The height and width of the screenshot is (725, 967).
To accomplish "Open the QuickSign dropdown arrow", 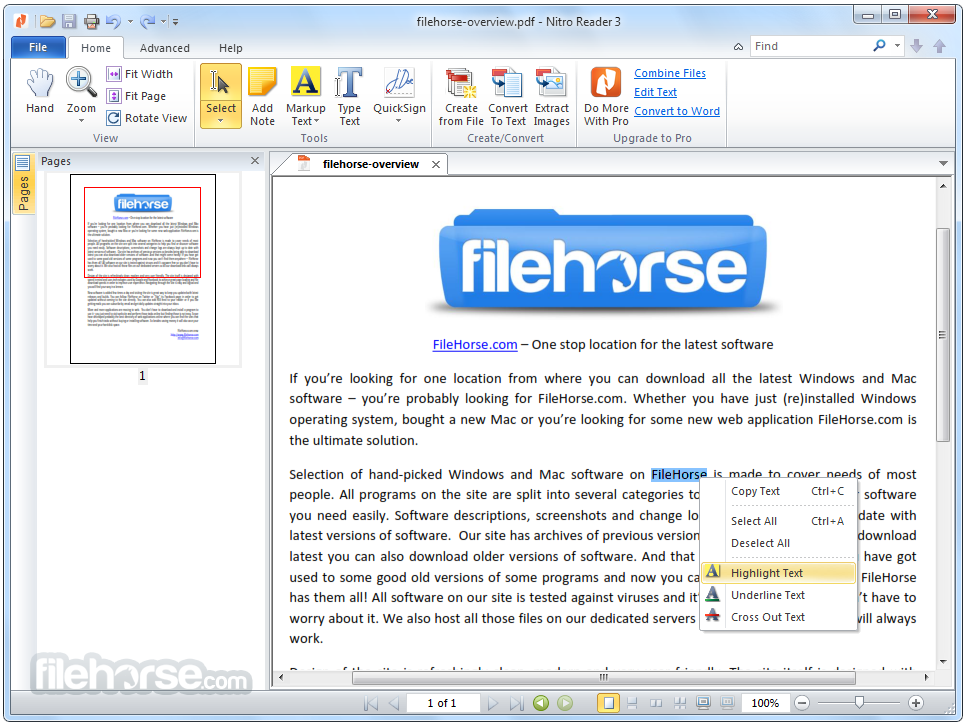I will coord(398,121).
